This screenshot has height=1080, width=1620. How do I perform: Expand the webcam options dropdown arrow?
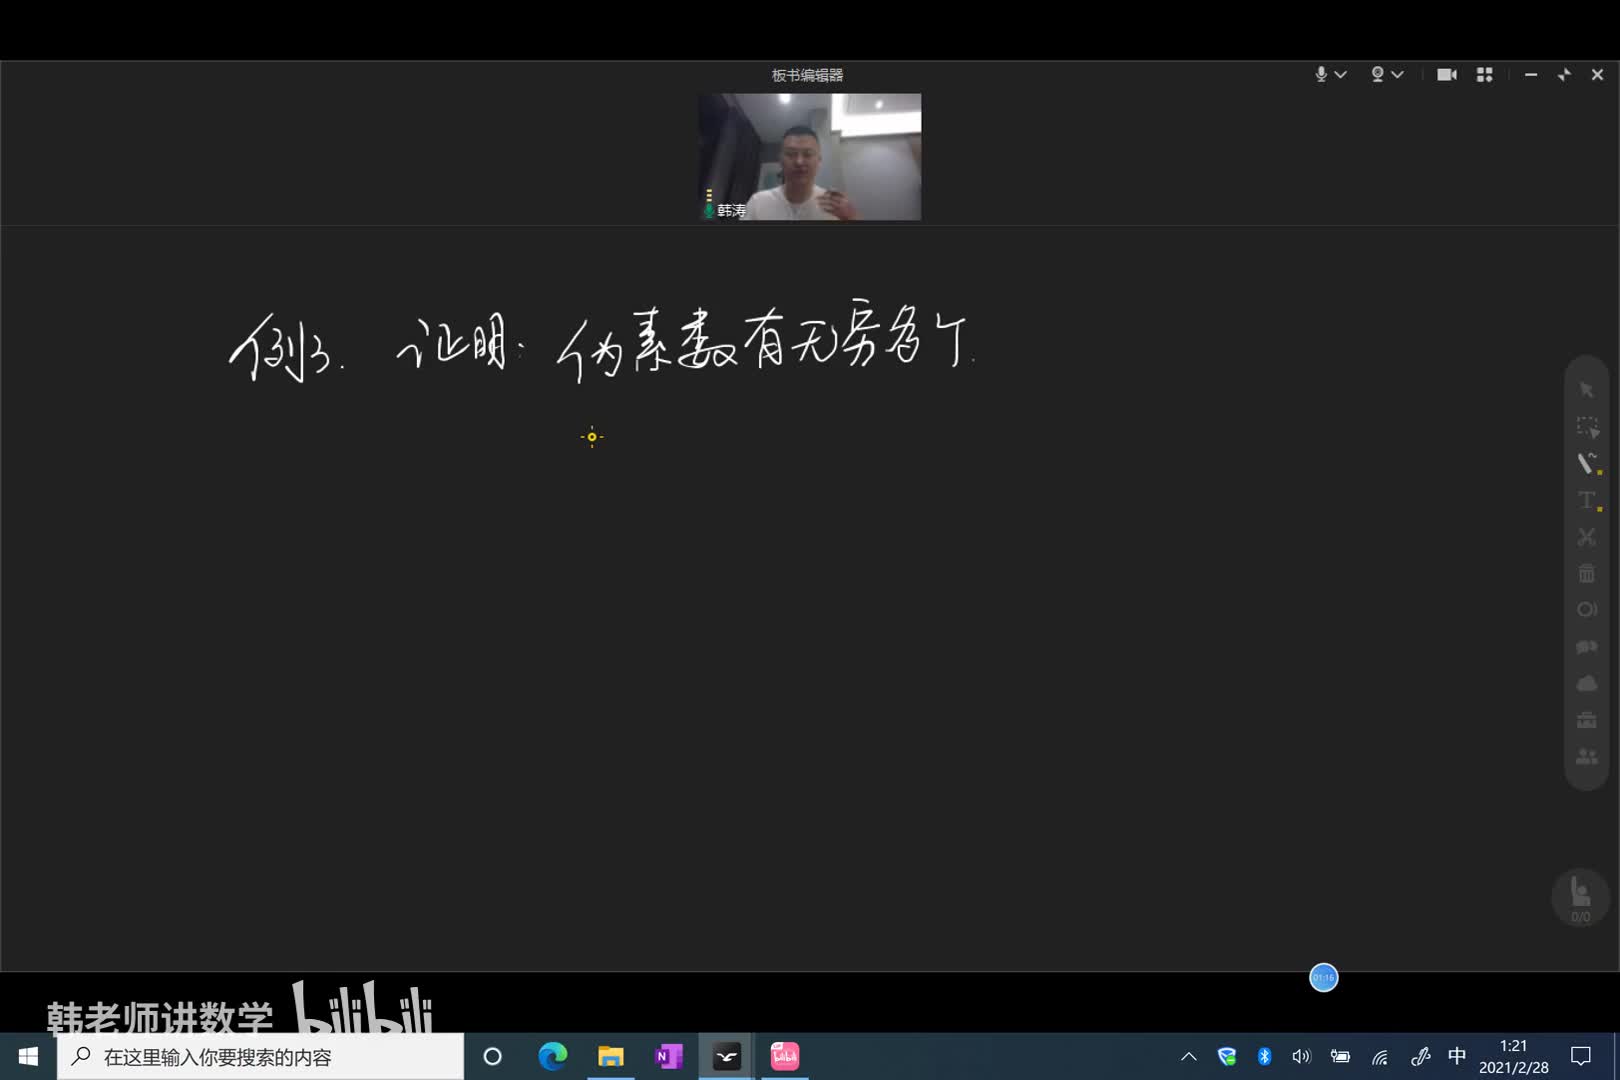click(1398, 75)
